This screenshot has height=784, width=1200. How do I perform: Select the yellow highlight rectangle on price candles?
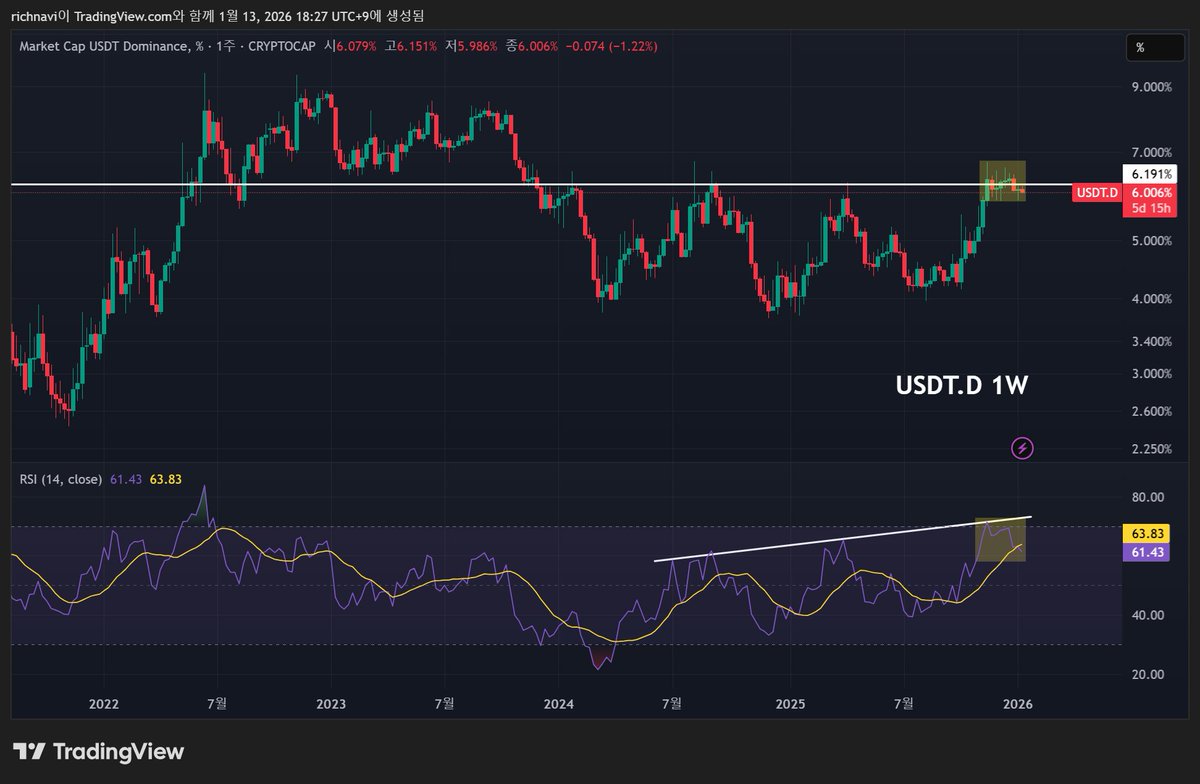coord(1003,181)
